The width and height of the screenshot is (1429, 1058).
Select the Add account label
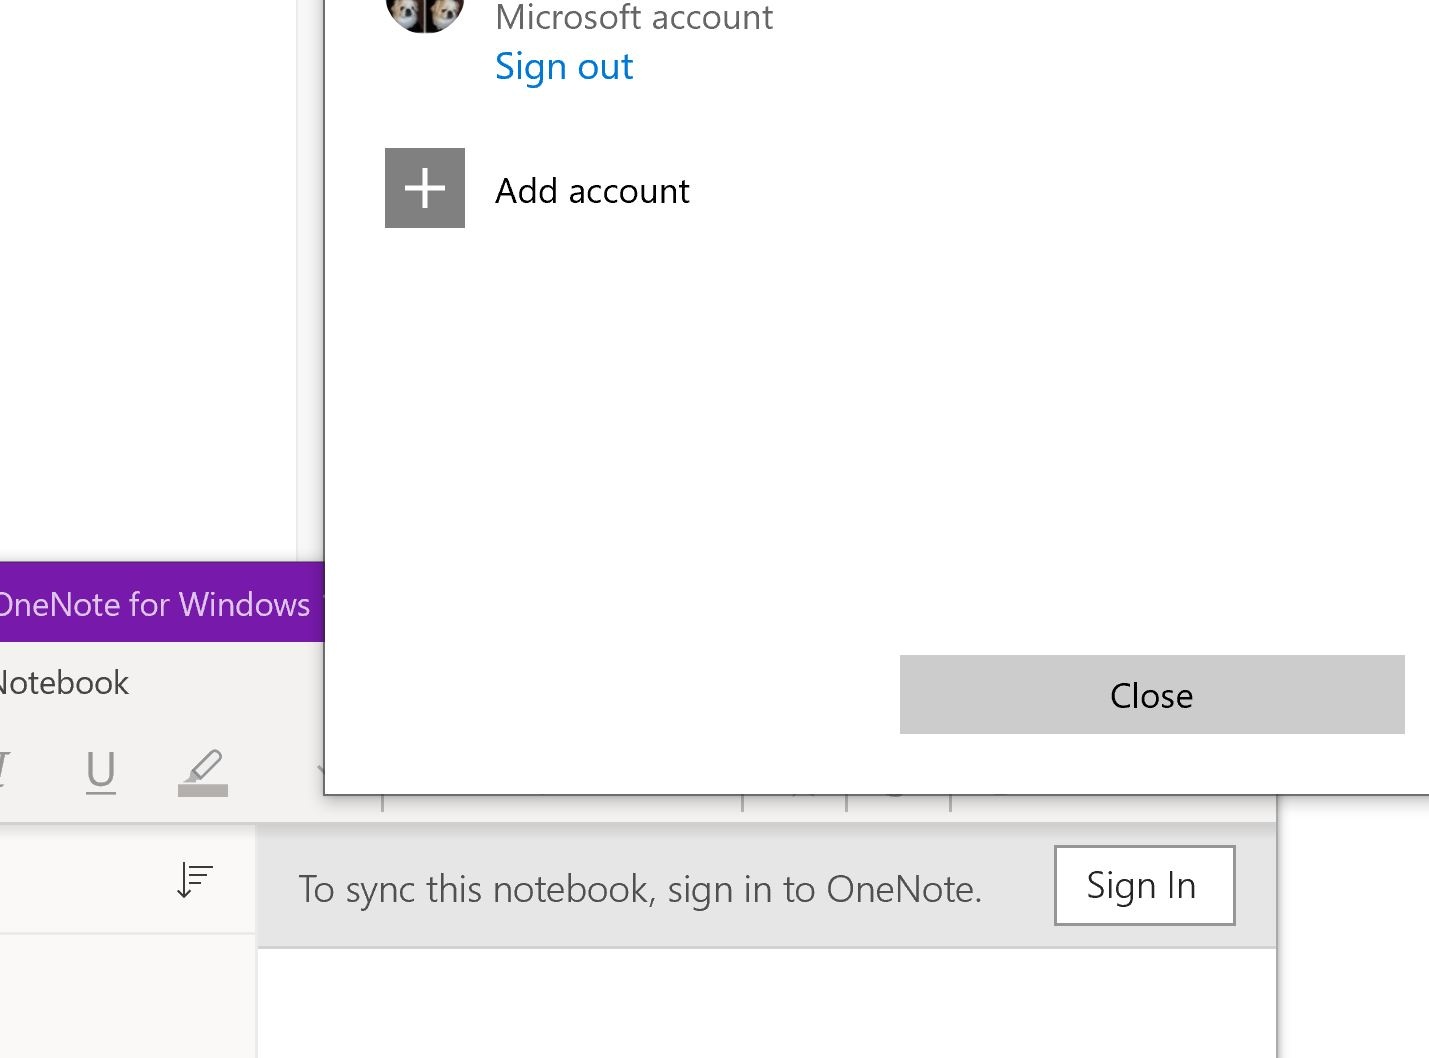click(x=592, y=190)
